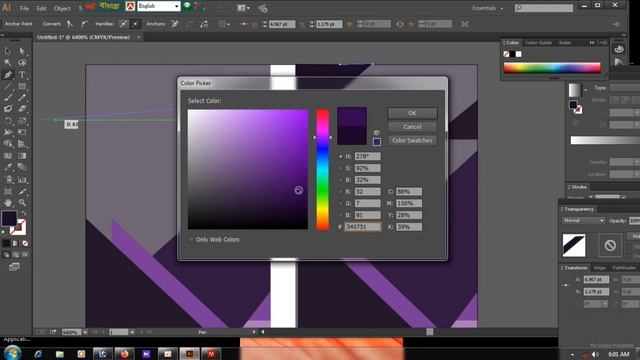Click the hue spectrum slider bar

click(322, 169)
